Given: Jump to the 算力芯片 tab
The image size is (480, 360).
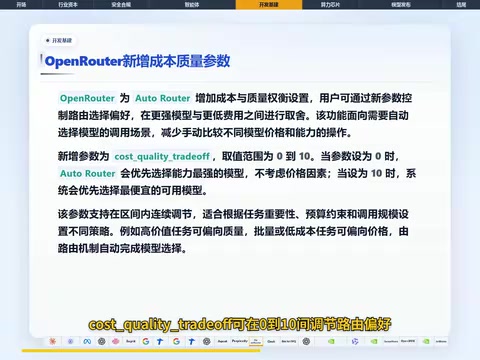Looking at the screenshot, I should (x=330, y=4).
